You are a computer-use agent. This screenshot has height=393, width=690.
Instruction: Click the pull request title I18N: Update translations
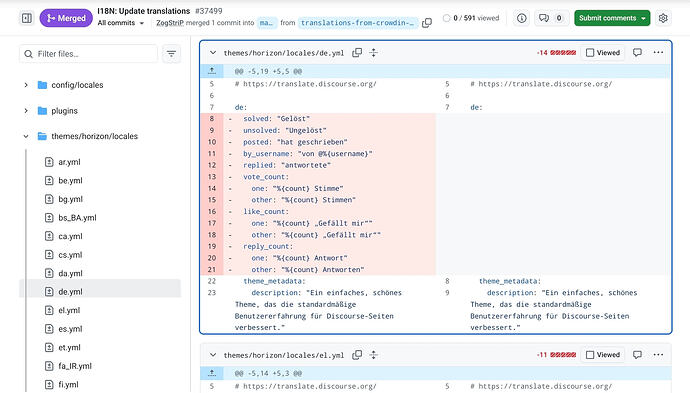[x=144, y=11]
